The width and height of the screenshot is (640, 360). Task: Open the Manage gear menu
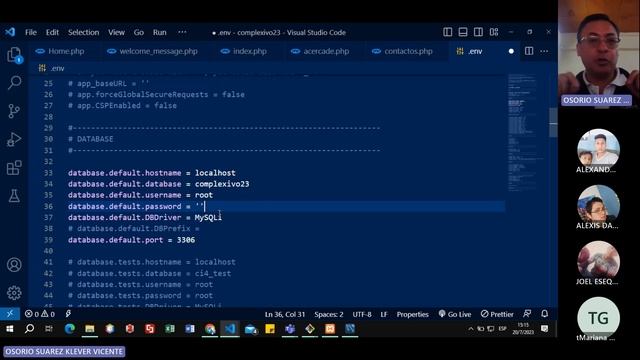[x=14, y=293]
